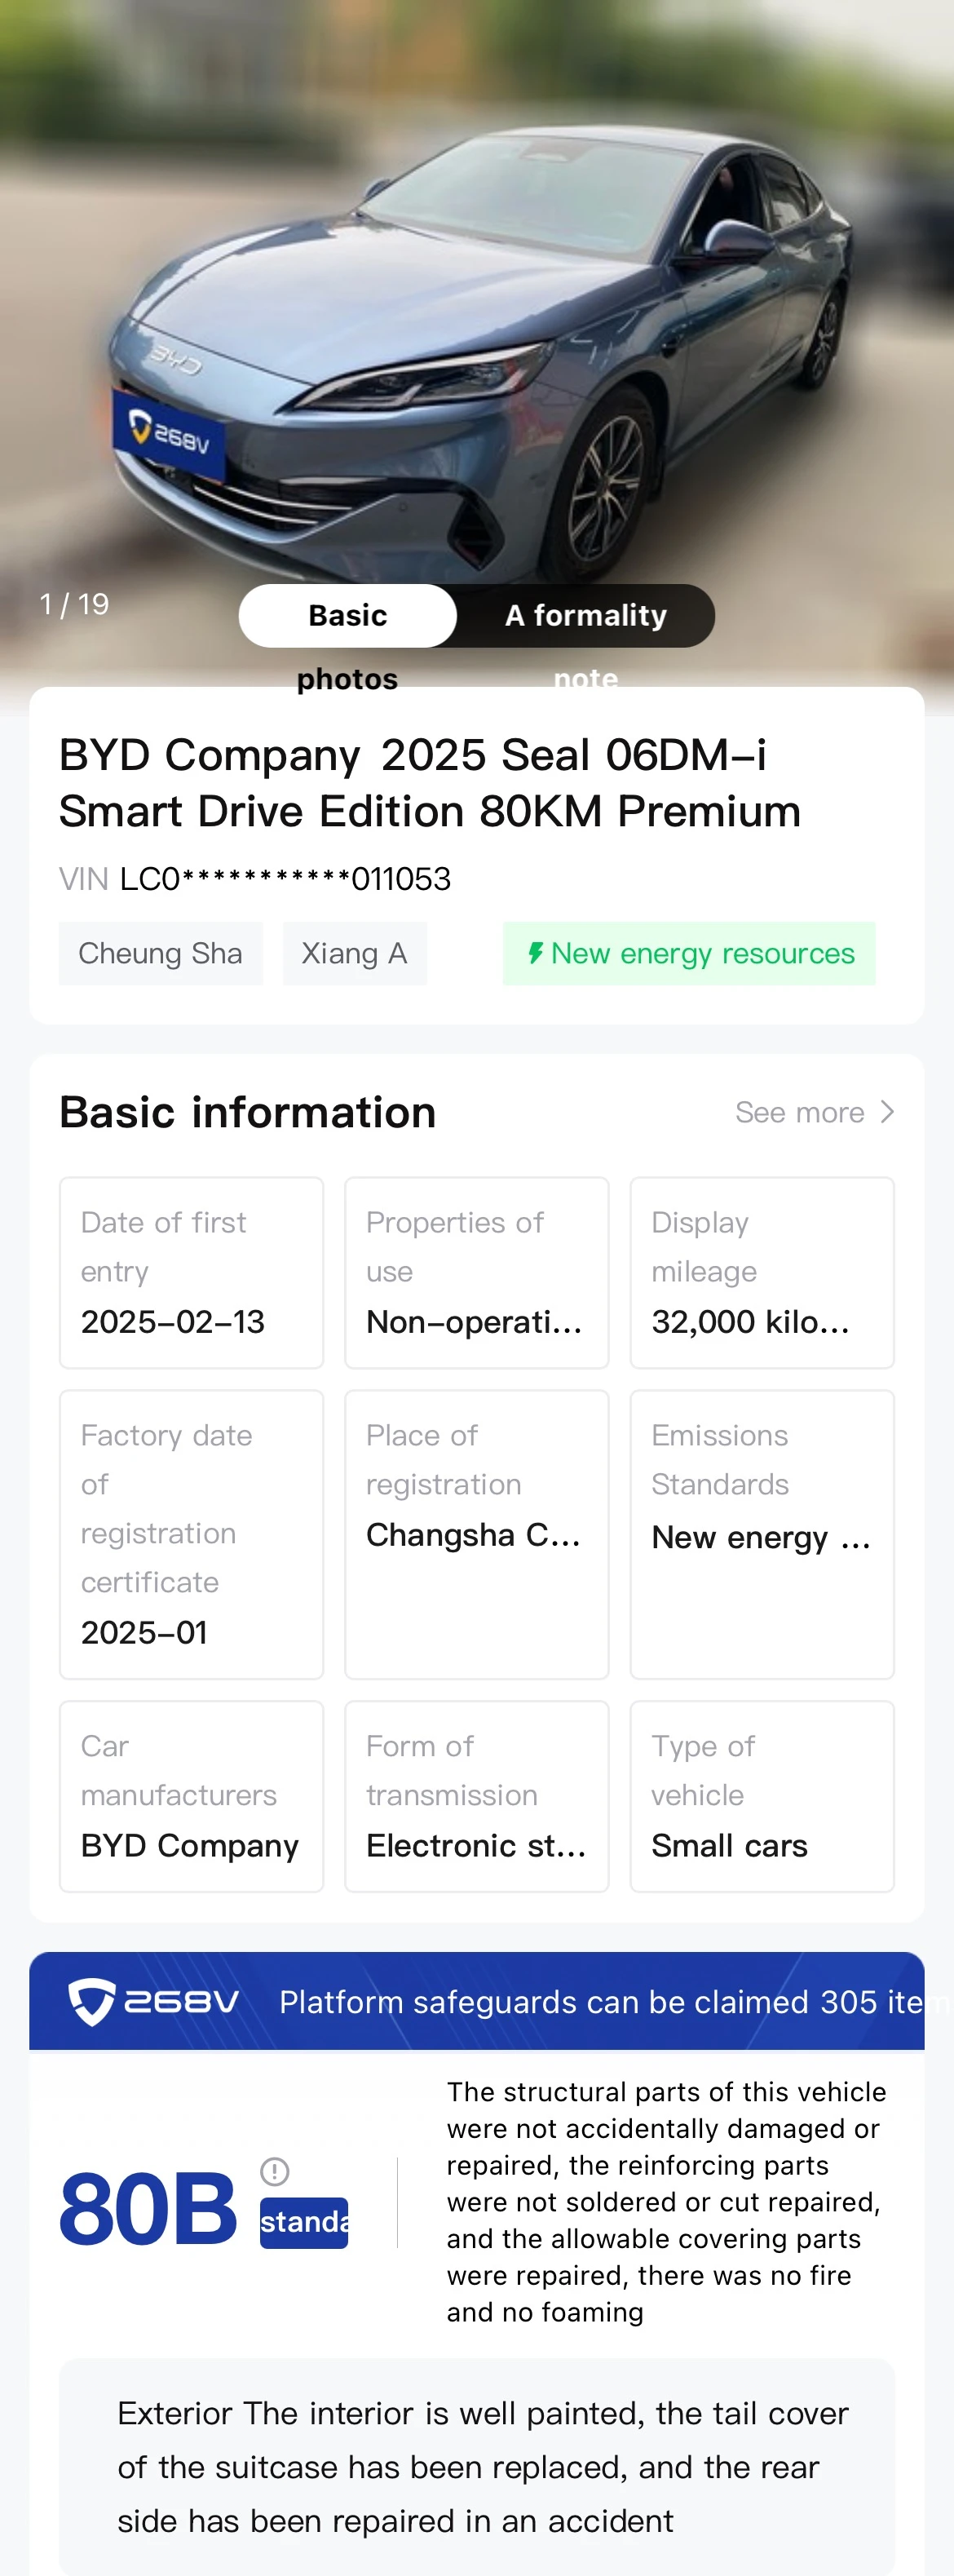Click the 80B rating score
The height and width of the screenshot is (2576, 954).
point(148,2208)
